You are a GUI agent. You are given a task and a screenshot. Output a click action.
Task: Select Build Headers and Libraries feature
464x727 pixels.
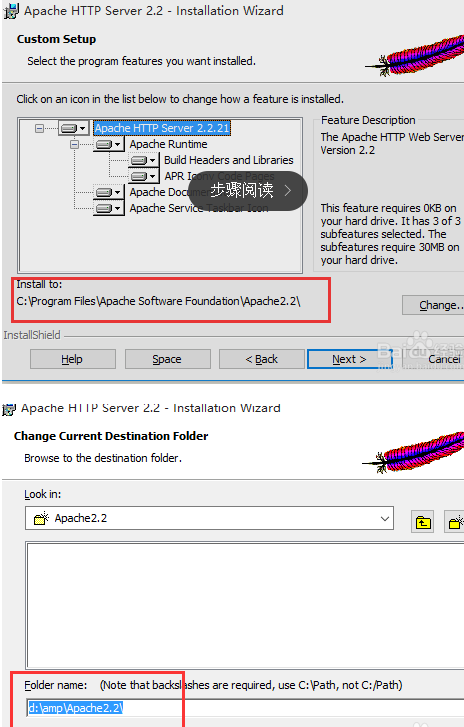pyautogui.click(x=229, y=160)
